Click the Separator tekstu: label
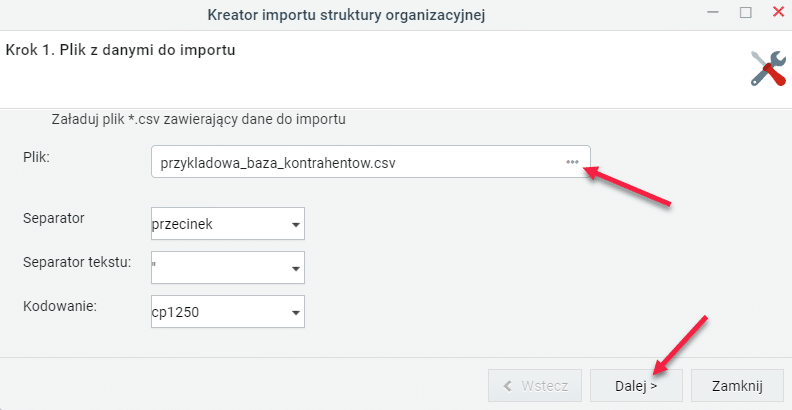Viewport: 792px width, 410px height. point(77,263)
